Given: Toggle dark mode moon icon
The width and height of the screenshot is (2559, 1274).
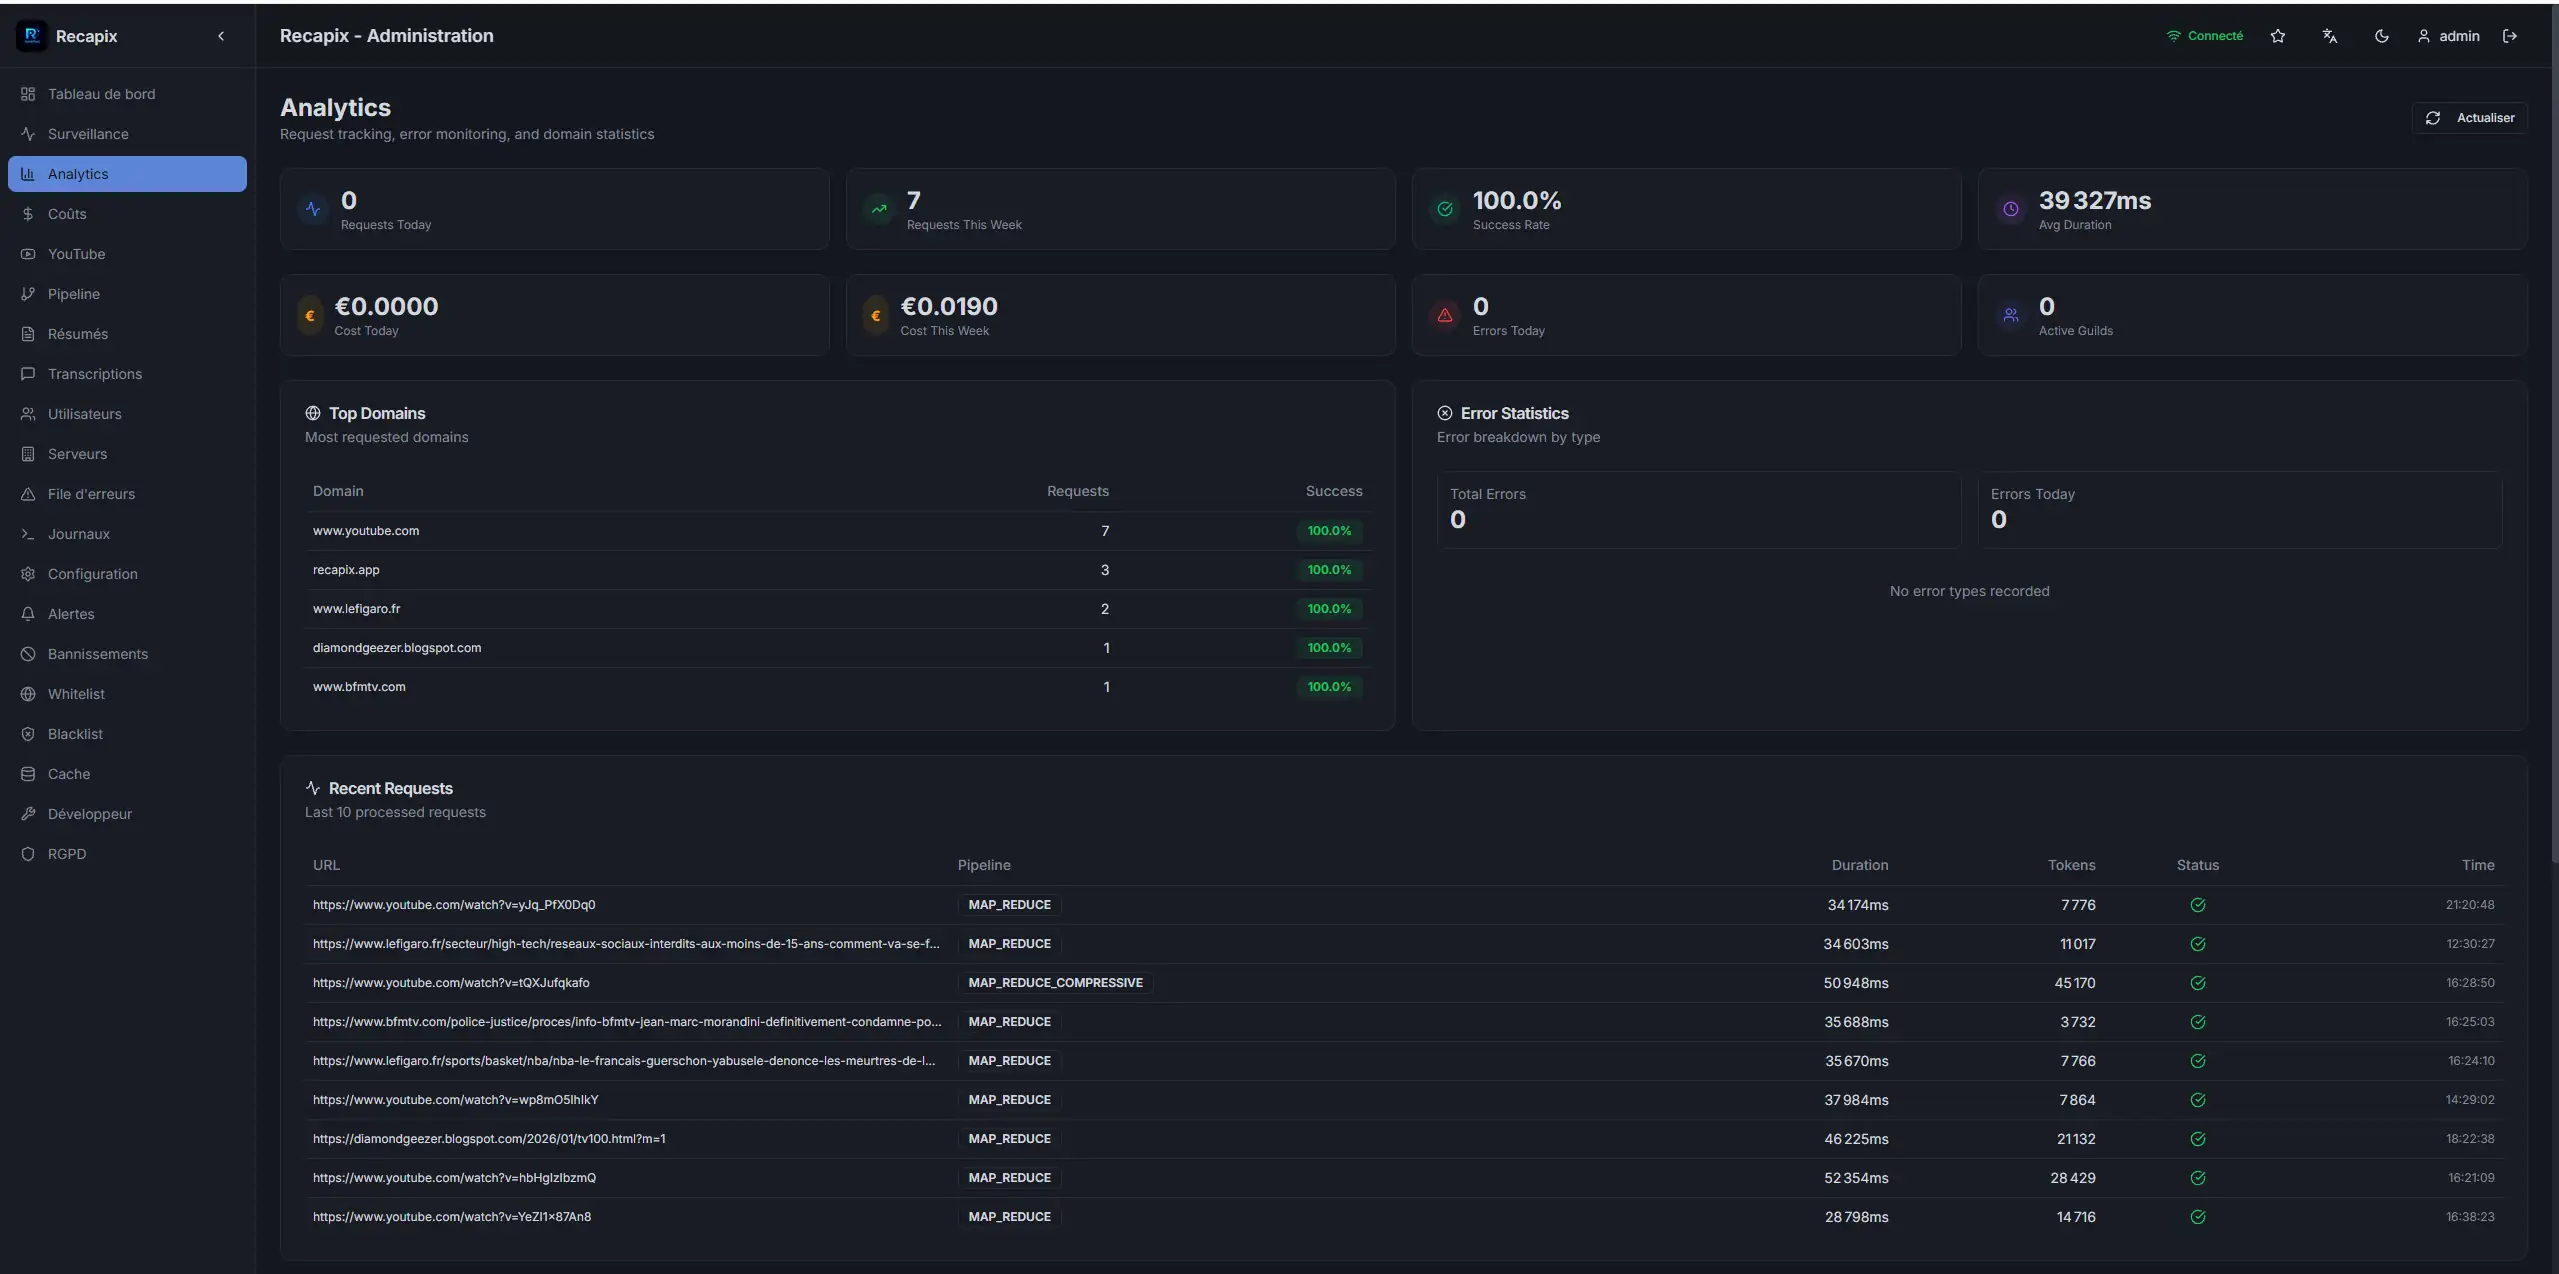Looking at the screenshot, I should pyautogui.click(x=2381, y=36).
